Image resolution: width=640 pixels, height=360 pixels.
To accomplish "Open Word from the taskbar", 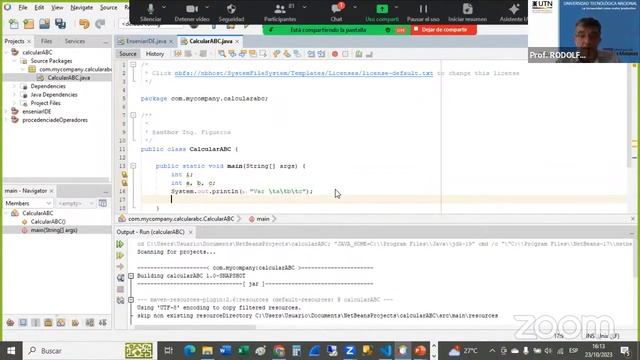I will click(x=225, y=351).
